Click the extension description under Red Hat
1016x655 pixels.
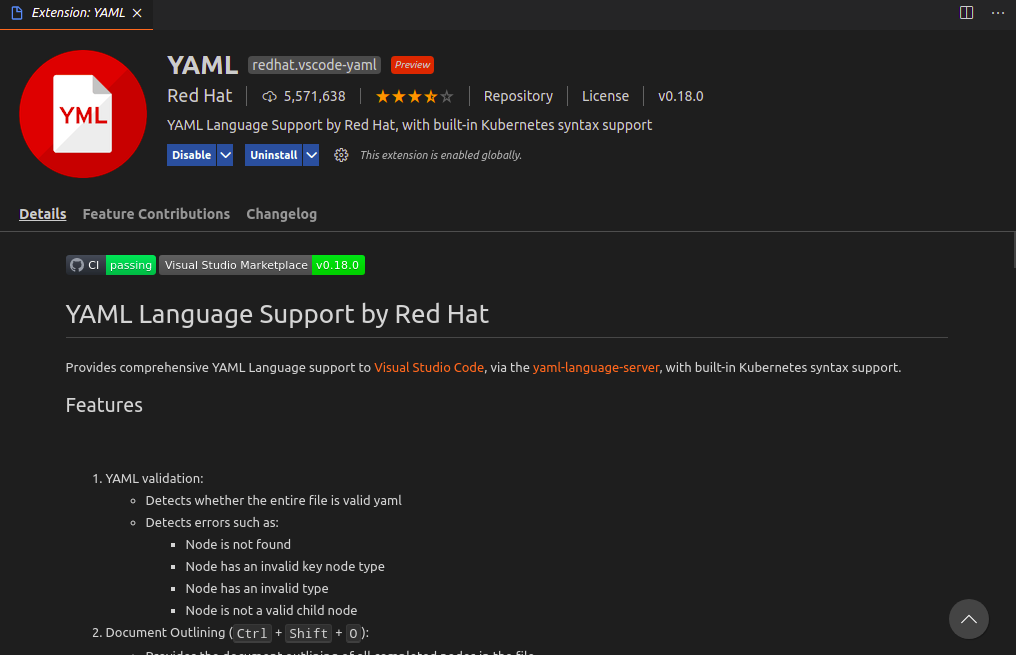pyautogui.click(x=410, y=125)
